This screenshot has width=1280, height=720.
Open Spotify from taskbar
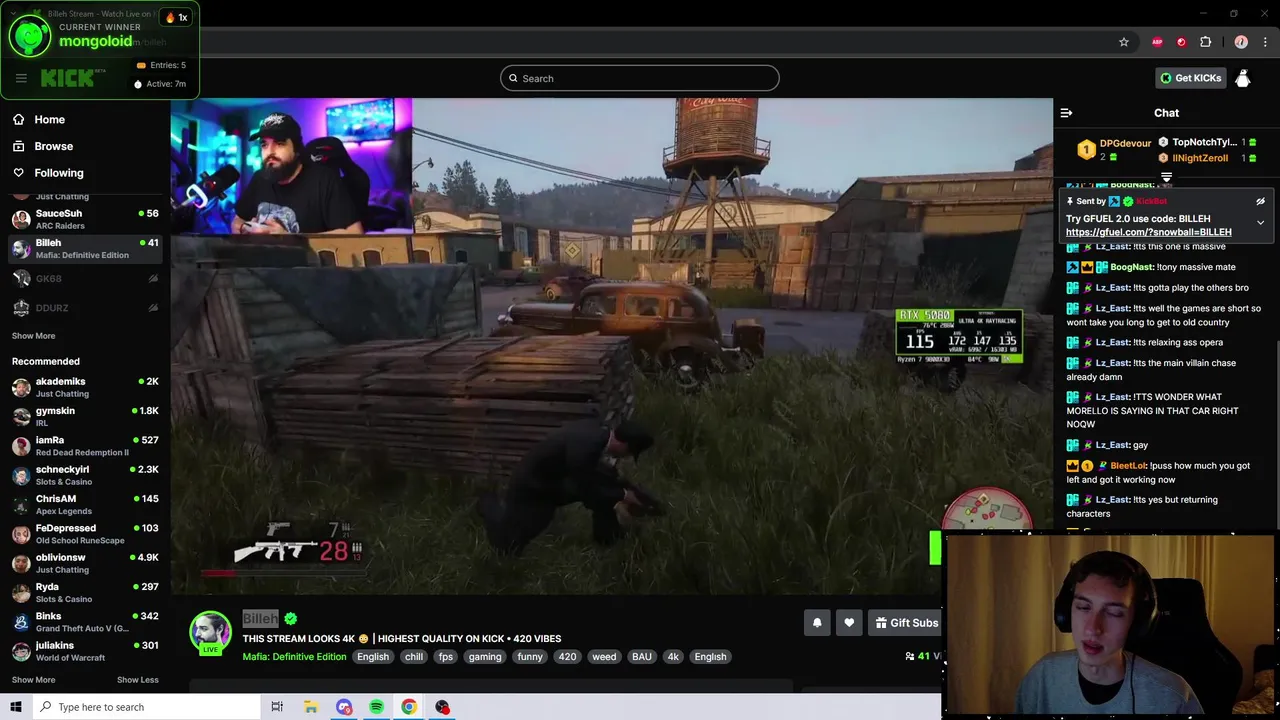point(376,707)
